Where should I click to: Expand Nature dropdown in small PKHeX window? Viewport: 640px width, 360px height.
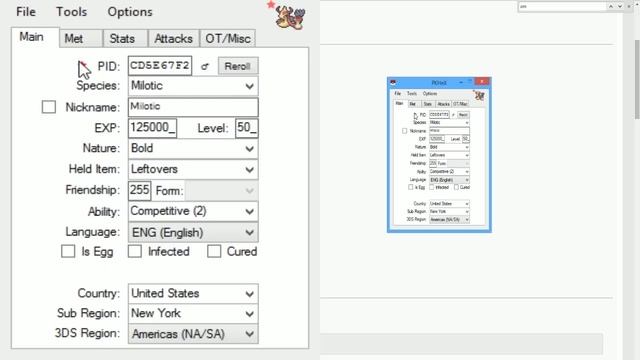(x=449, y=147)
